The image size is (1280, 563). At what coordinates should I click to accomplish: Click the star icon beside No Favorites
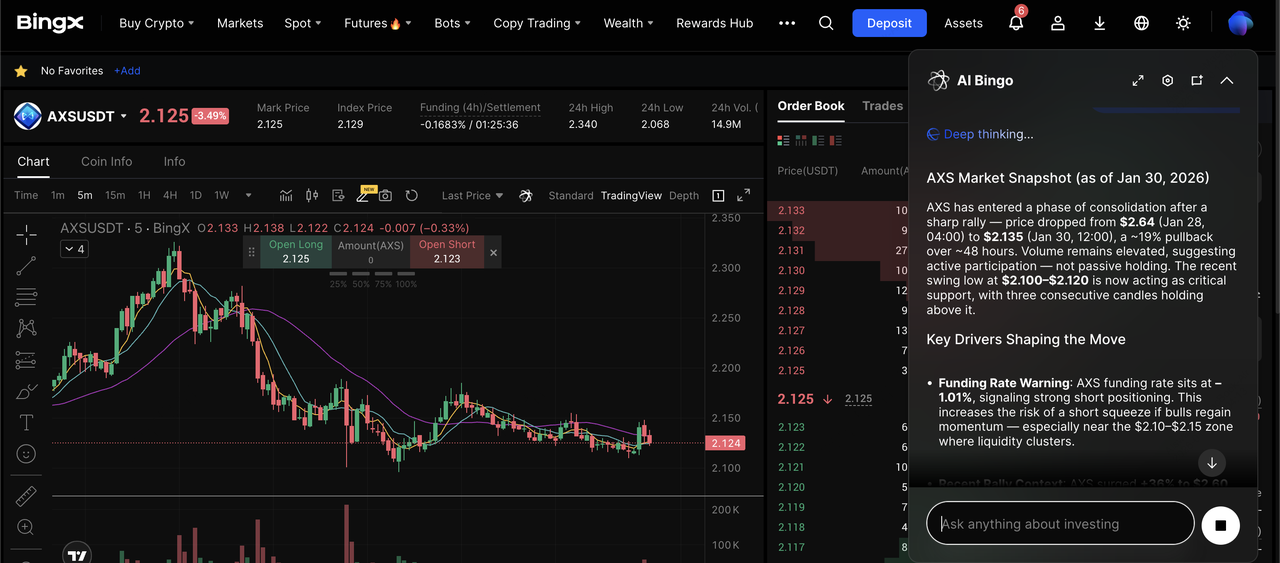tap(20, 71)
